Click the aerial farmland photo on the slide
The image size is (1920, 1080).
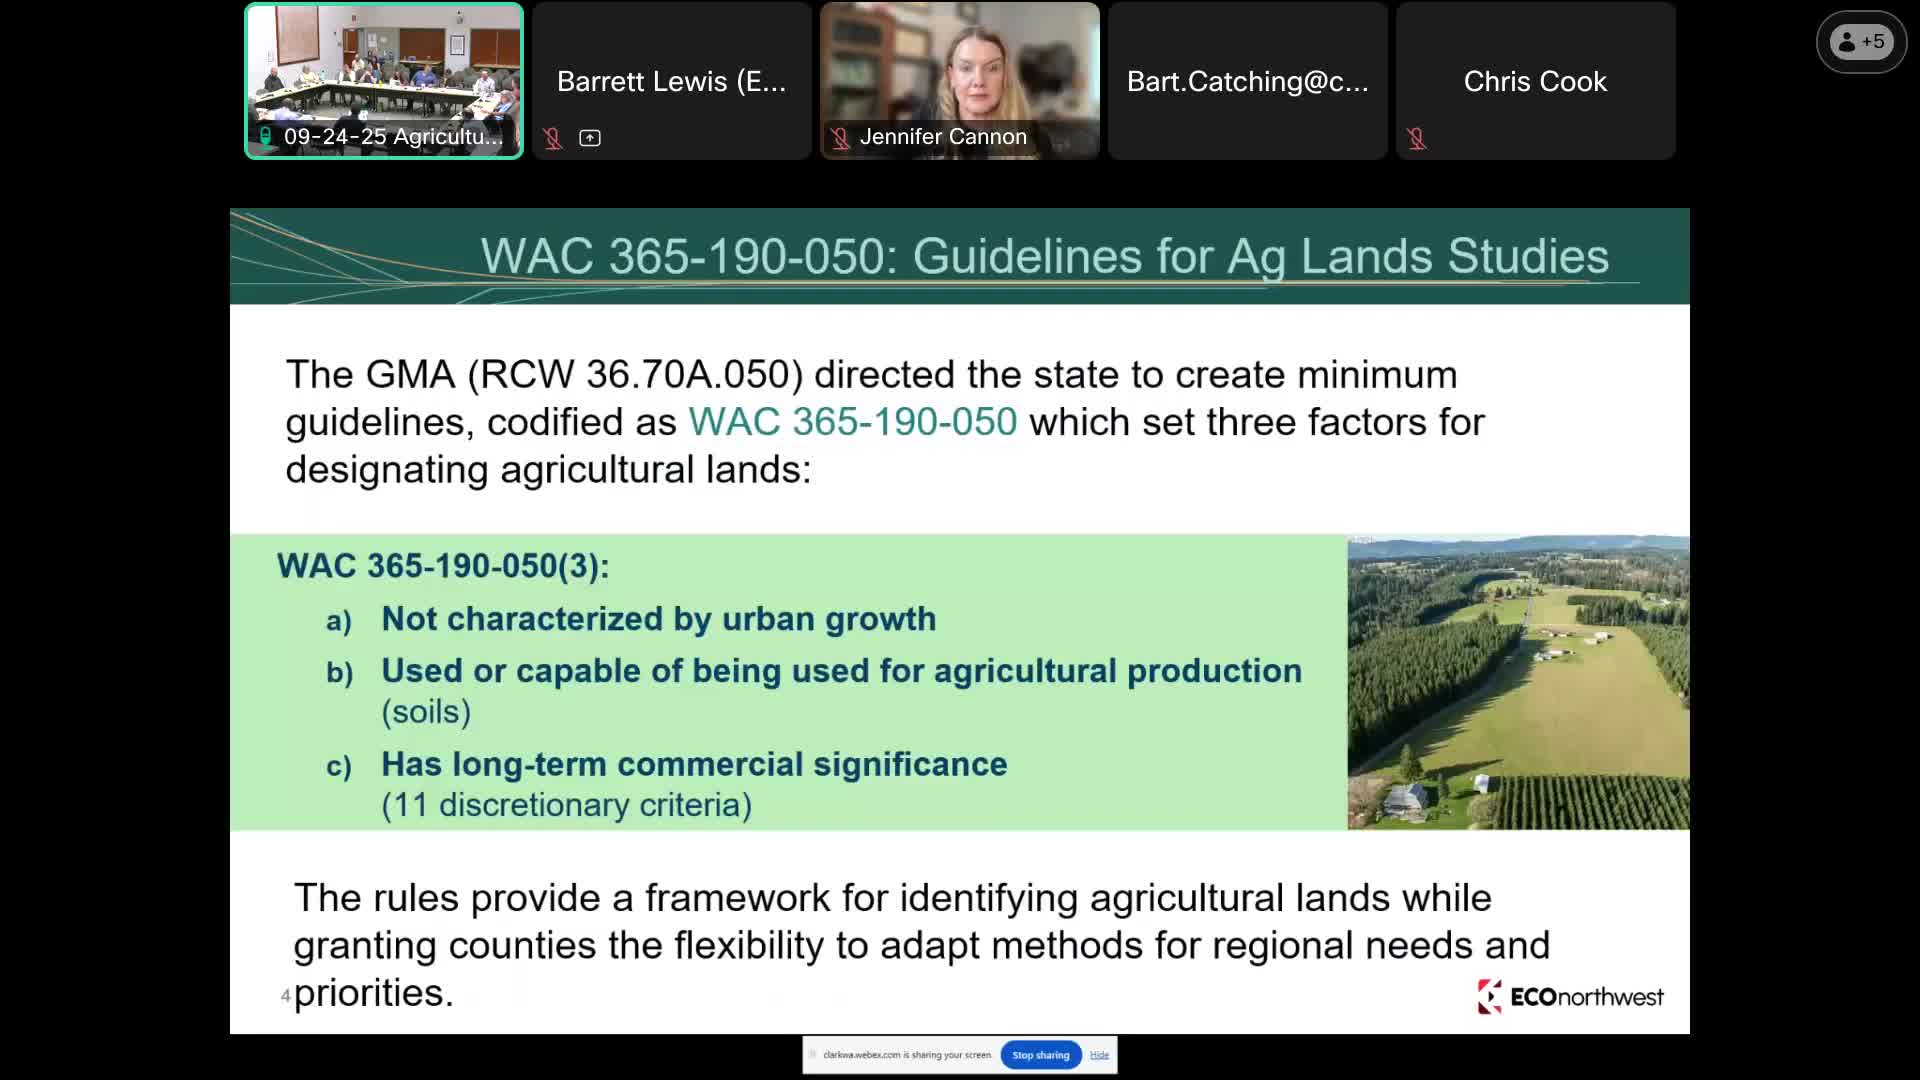[x=1518, y=682]
